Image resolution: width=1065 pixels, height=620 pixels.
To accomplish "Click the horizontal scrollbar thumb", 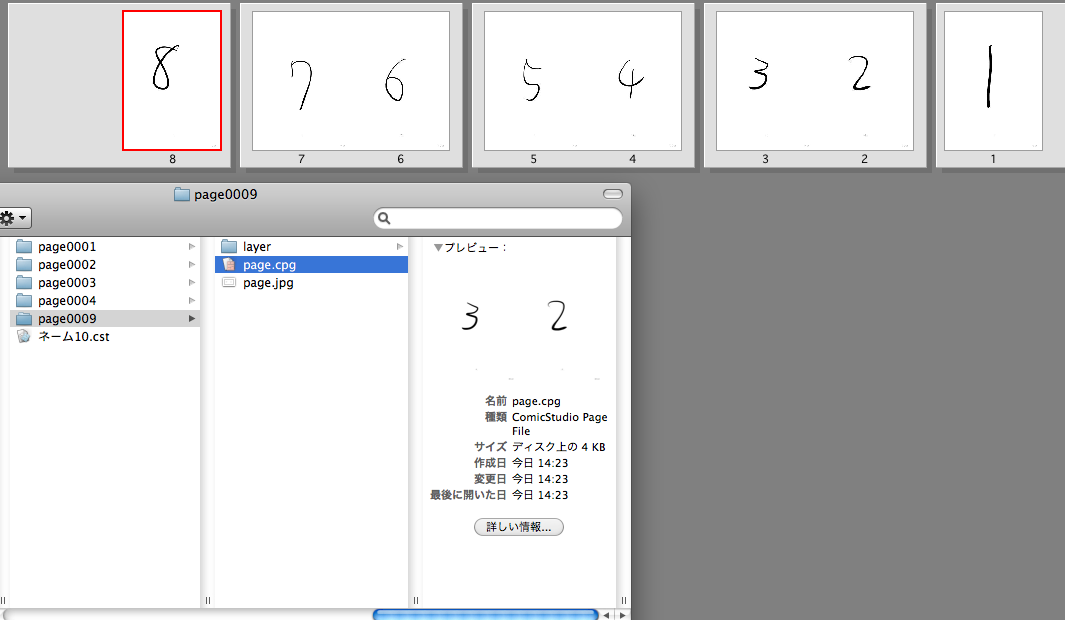I will click(485, 615).
